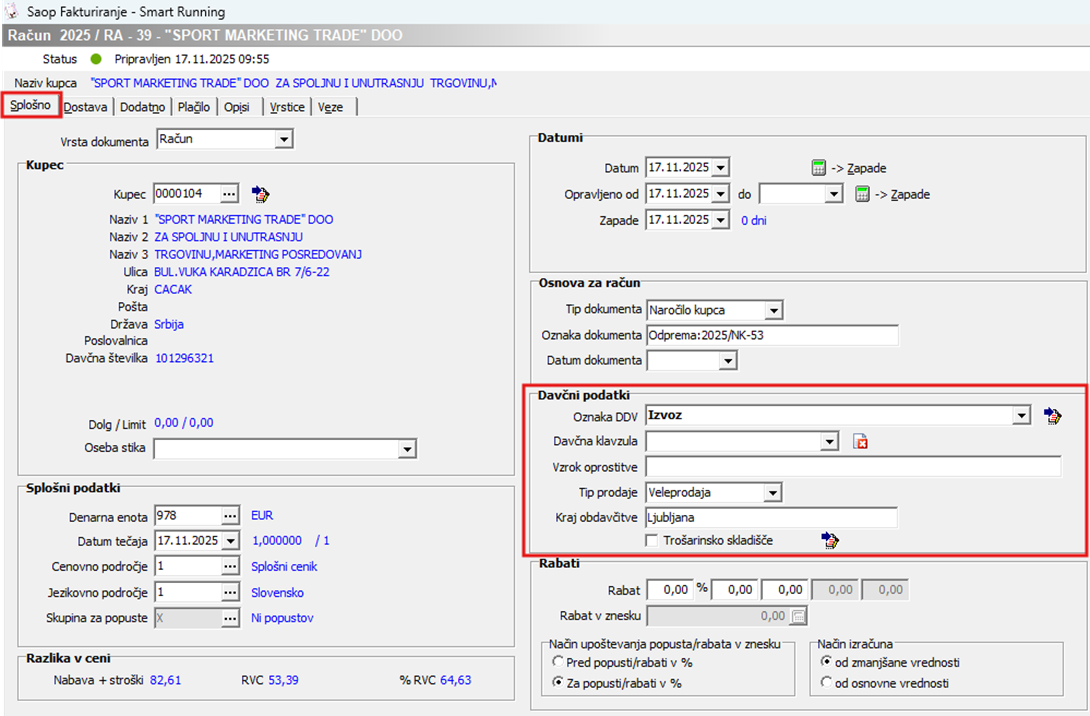Screen dimensions: 1090x716
Task: Click exchange rate value 1,000000
Action: [x=277, y=540]
